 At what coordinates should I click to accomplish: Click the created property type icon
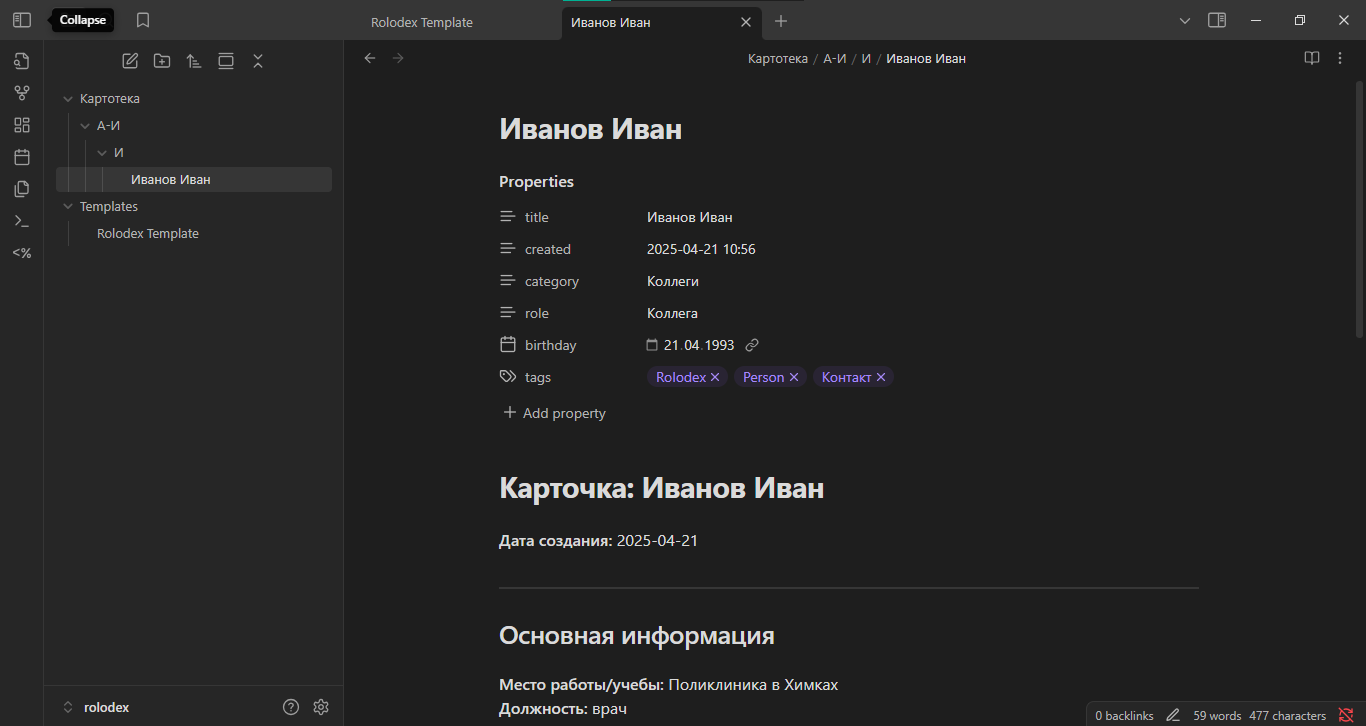508,249
